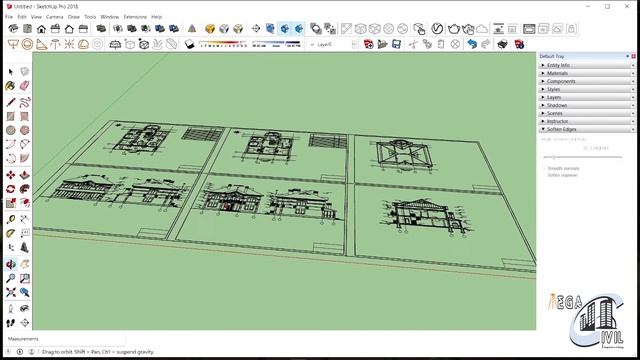Expand the Layers panel
Viewport: 640px width, 360px height.
[587, 97]
